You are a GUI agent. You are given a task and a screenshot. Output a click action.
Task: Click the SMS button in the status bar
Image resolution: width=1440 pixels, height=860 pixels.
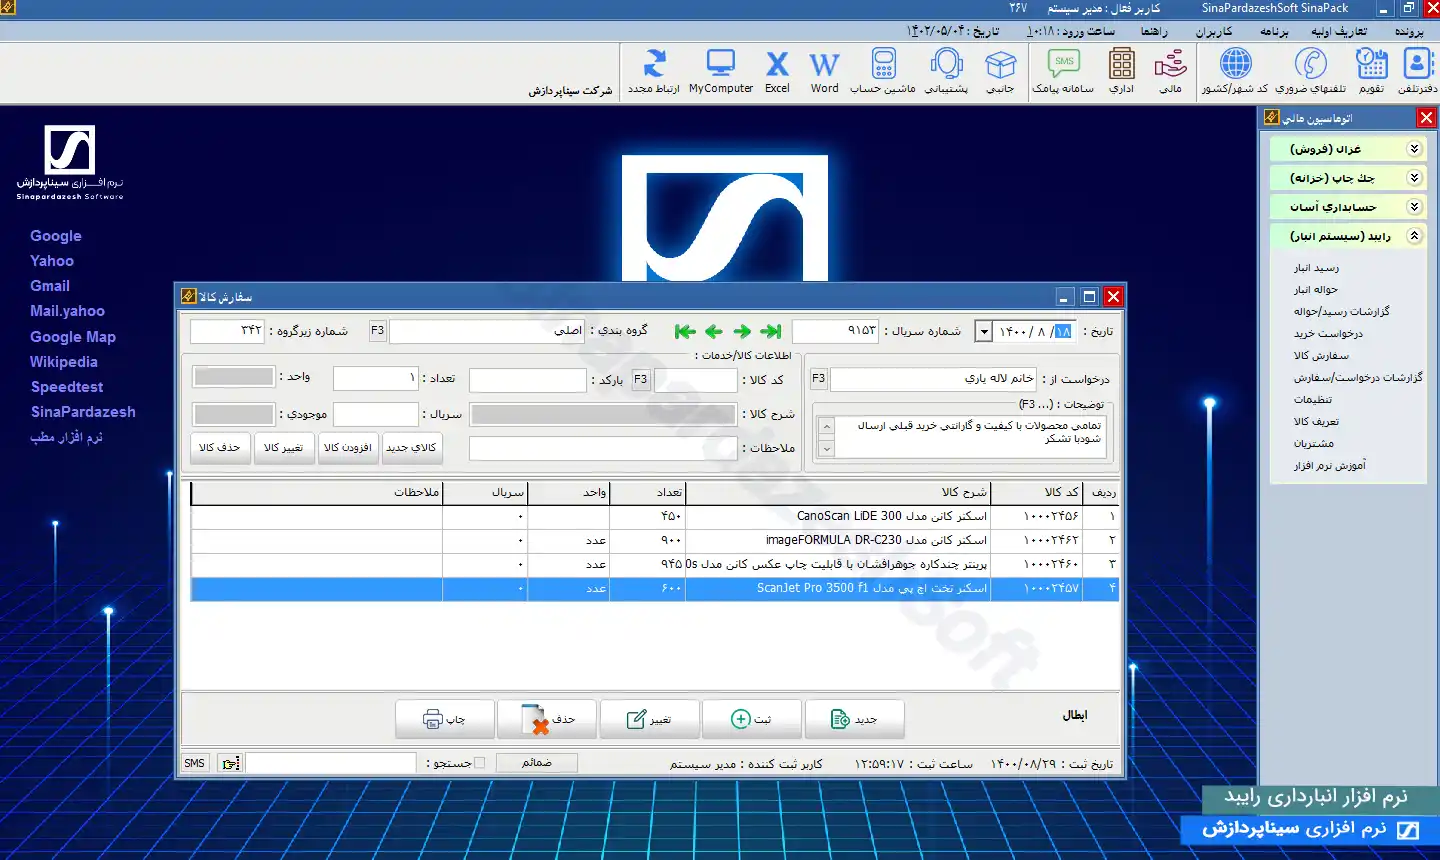[194, 763]
